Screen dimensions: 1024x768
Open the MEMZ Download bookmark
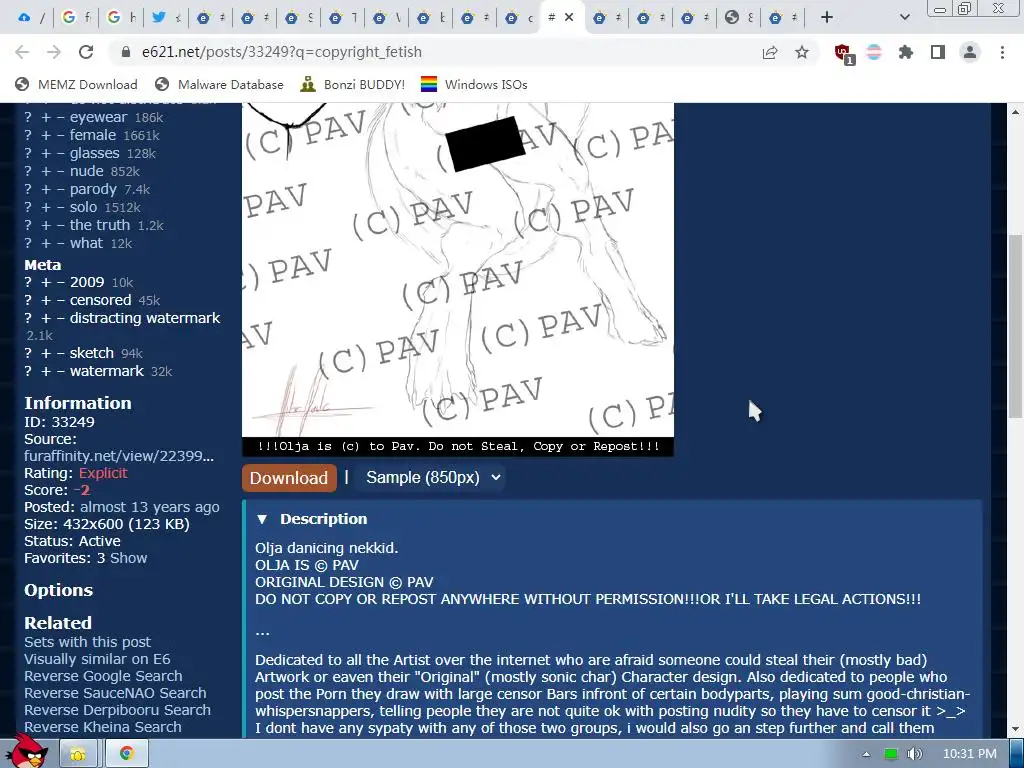click(x=76, y=85)
